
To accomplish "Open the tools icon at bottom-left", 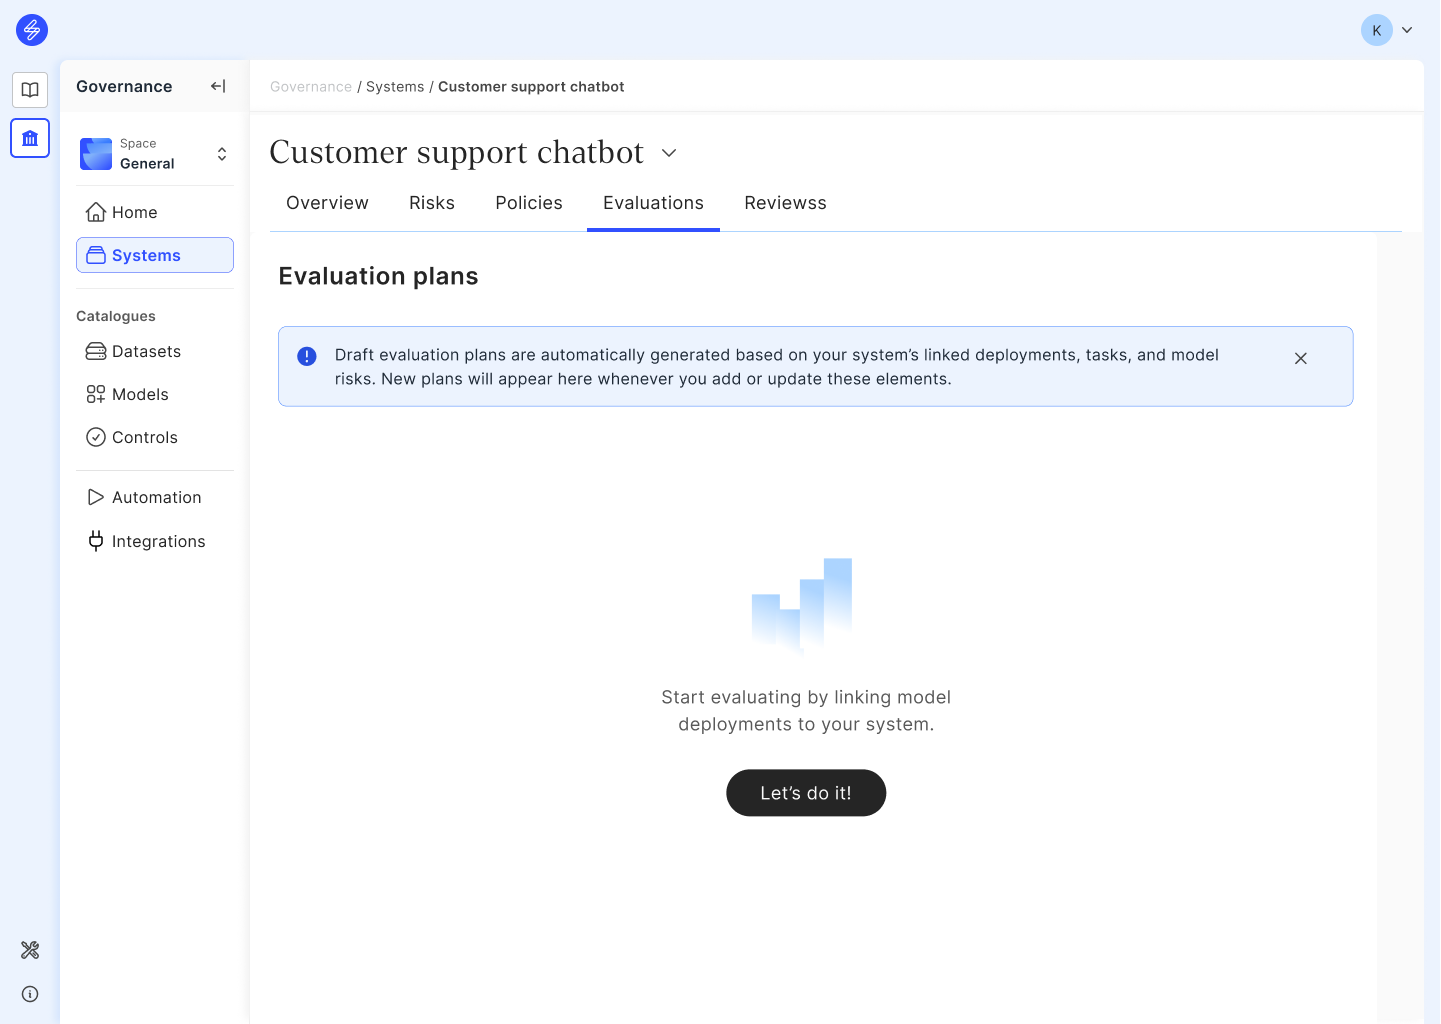I will click(30, 950).
